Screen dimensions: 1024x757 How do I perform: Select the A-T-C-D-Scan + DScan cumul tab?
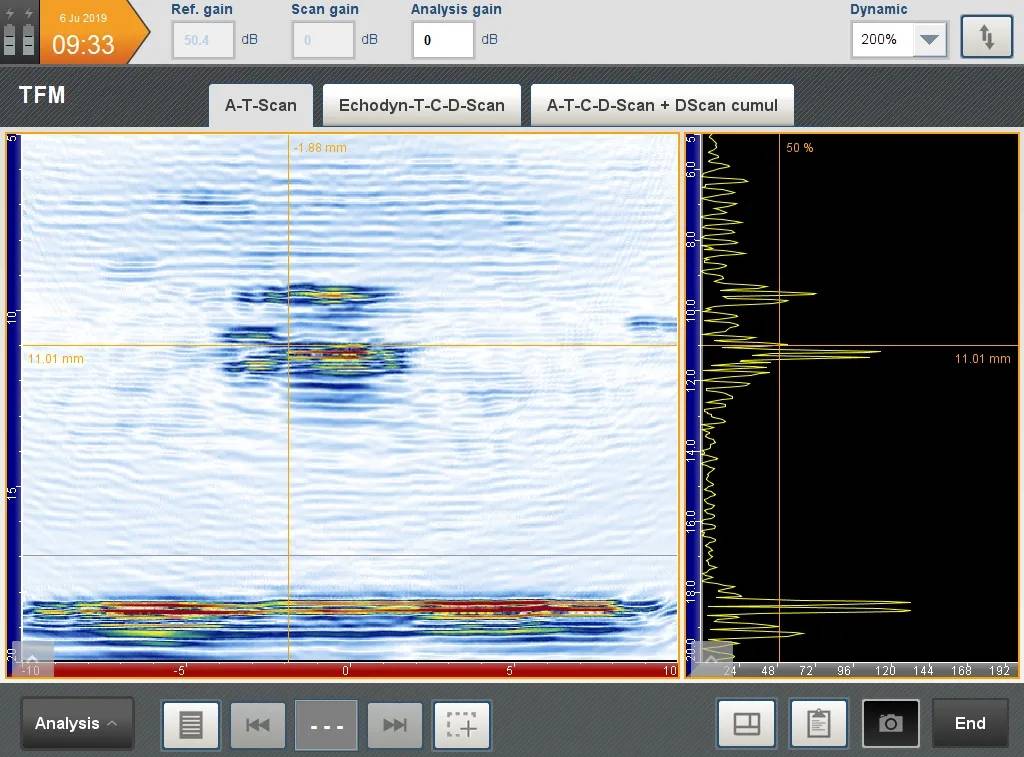(662, 105)
